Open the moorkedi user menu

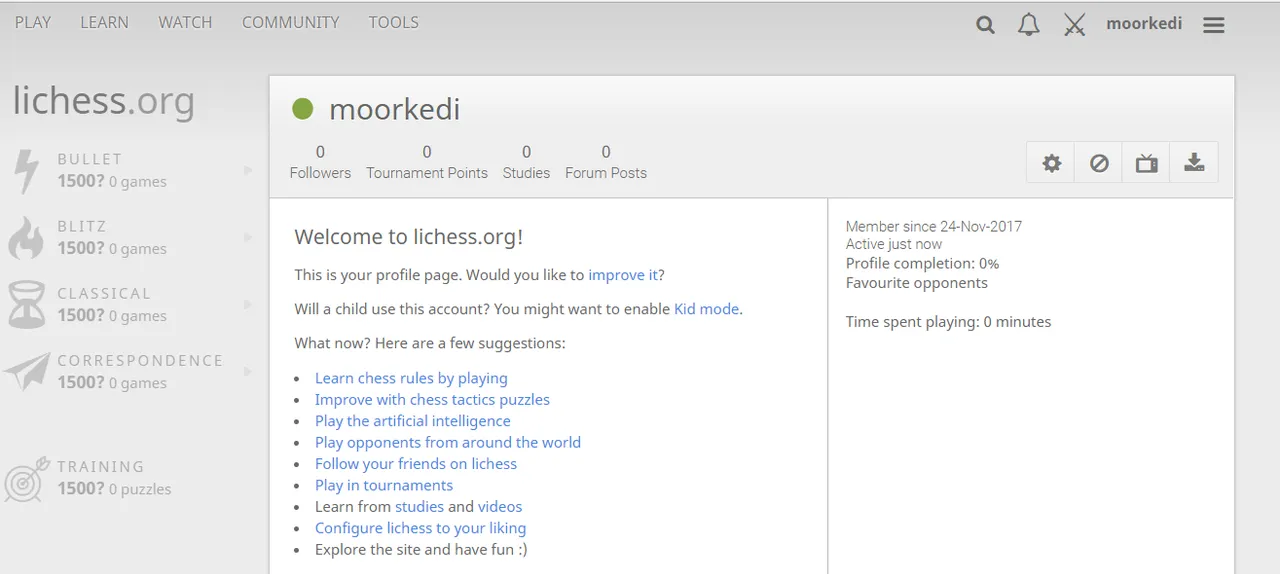click(1144, 23)
